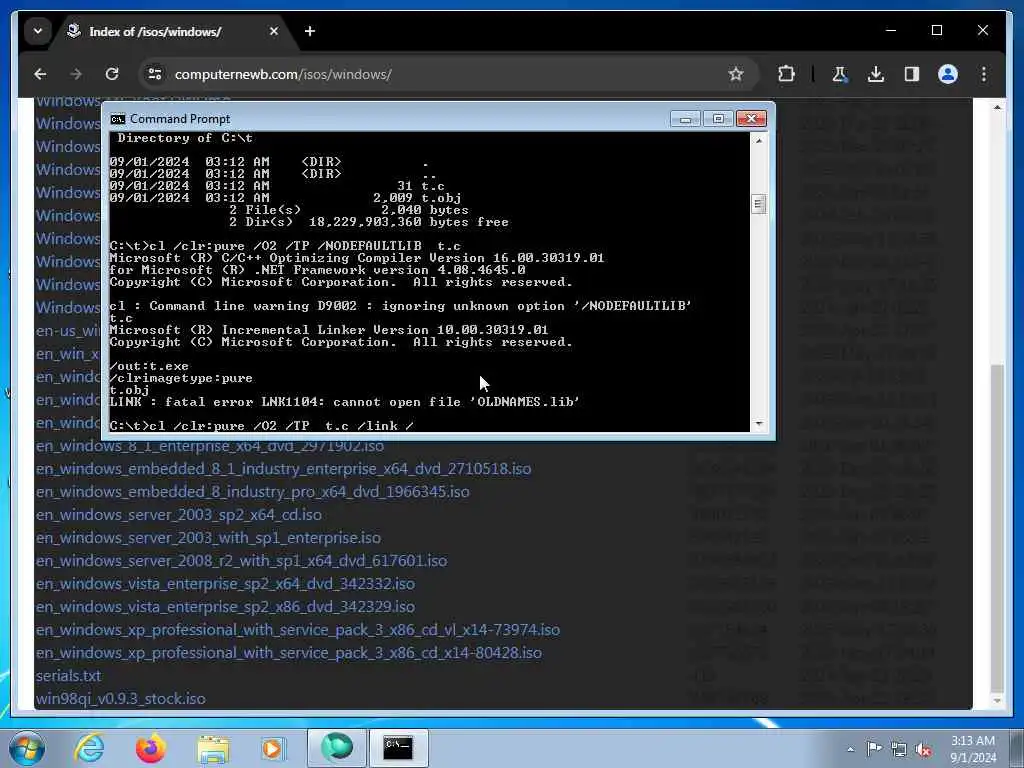Image resolution: width=1024 pixels, height=768 pixels.
Task: Open the serials.txt link
Action: [69, 675]
